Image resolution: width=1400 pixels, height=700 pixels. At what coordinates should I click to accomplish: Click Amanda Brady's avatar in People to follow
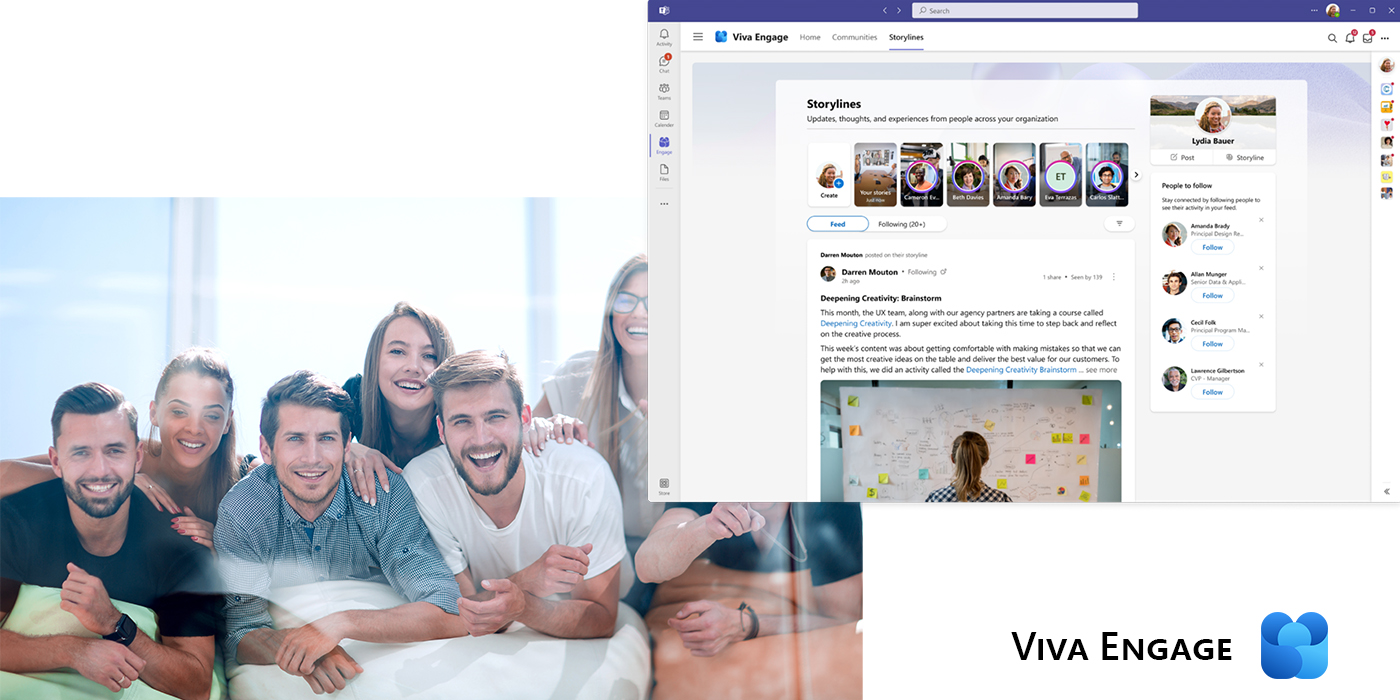point(1175,235)
